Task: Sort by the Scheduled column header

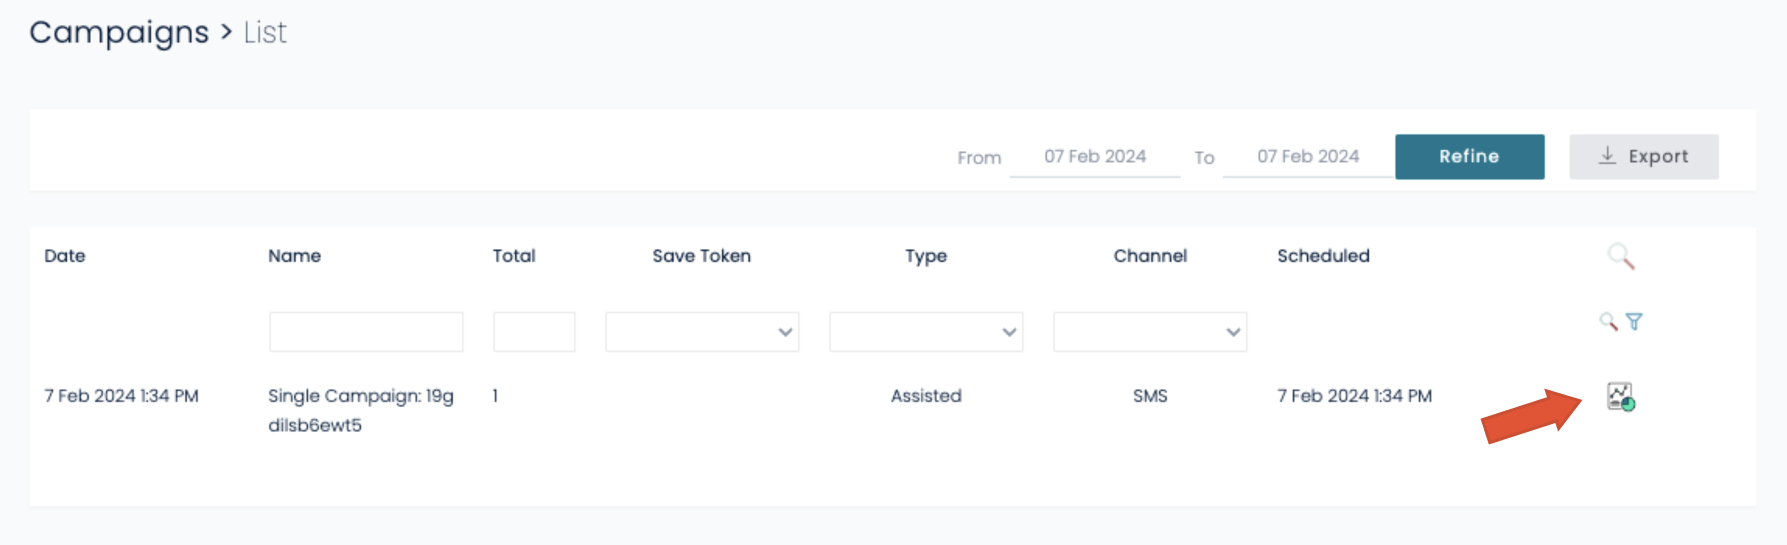Action: [1323, 256]
